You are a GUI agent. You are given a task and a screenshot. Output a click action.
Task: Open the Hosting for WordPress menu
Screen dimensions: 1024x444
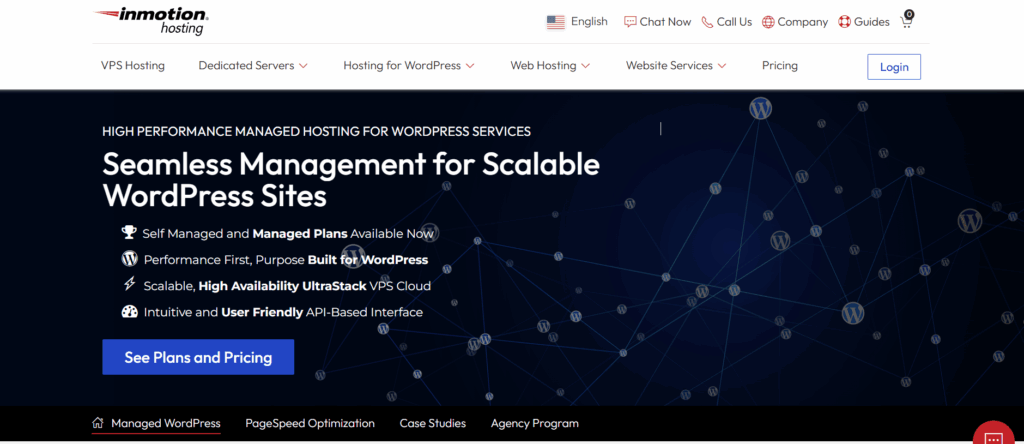pos(402,65)
